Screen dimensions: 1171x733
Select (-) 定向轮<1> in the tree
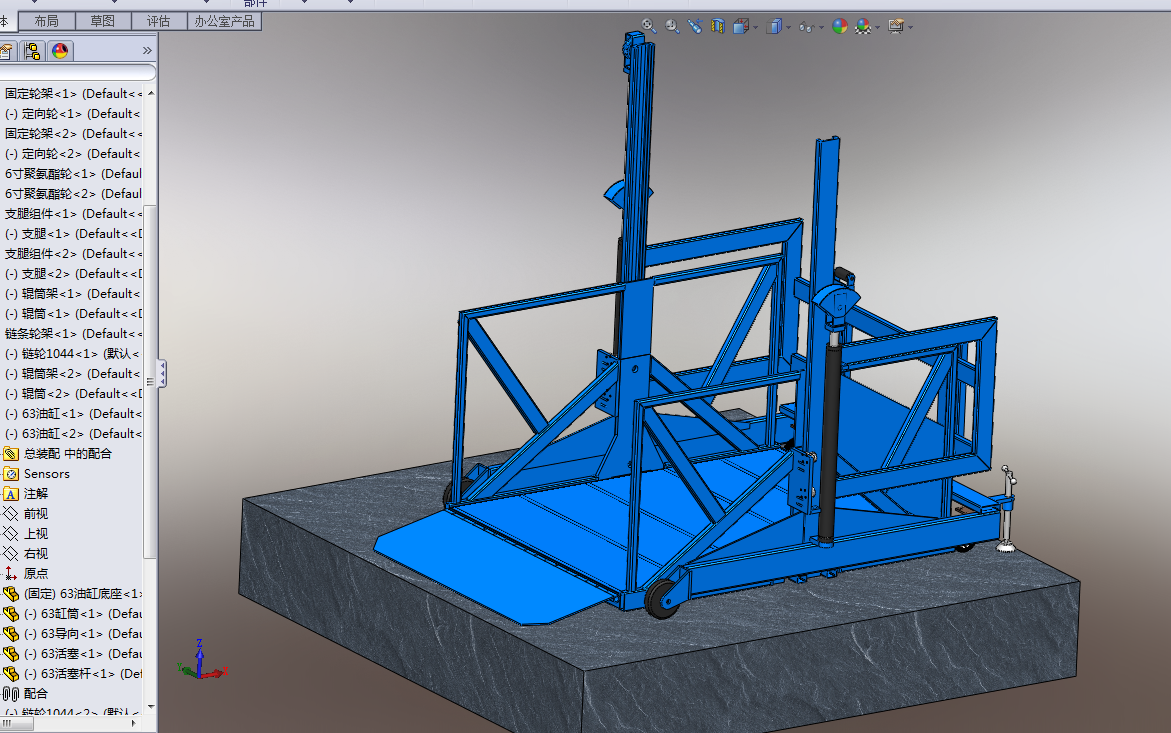[x=72, y=113]
